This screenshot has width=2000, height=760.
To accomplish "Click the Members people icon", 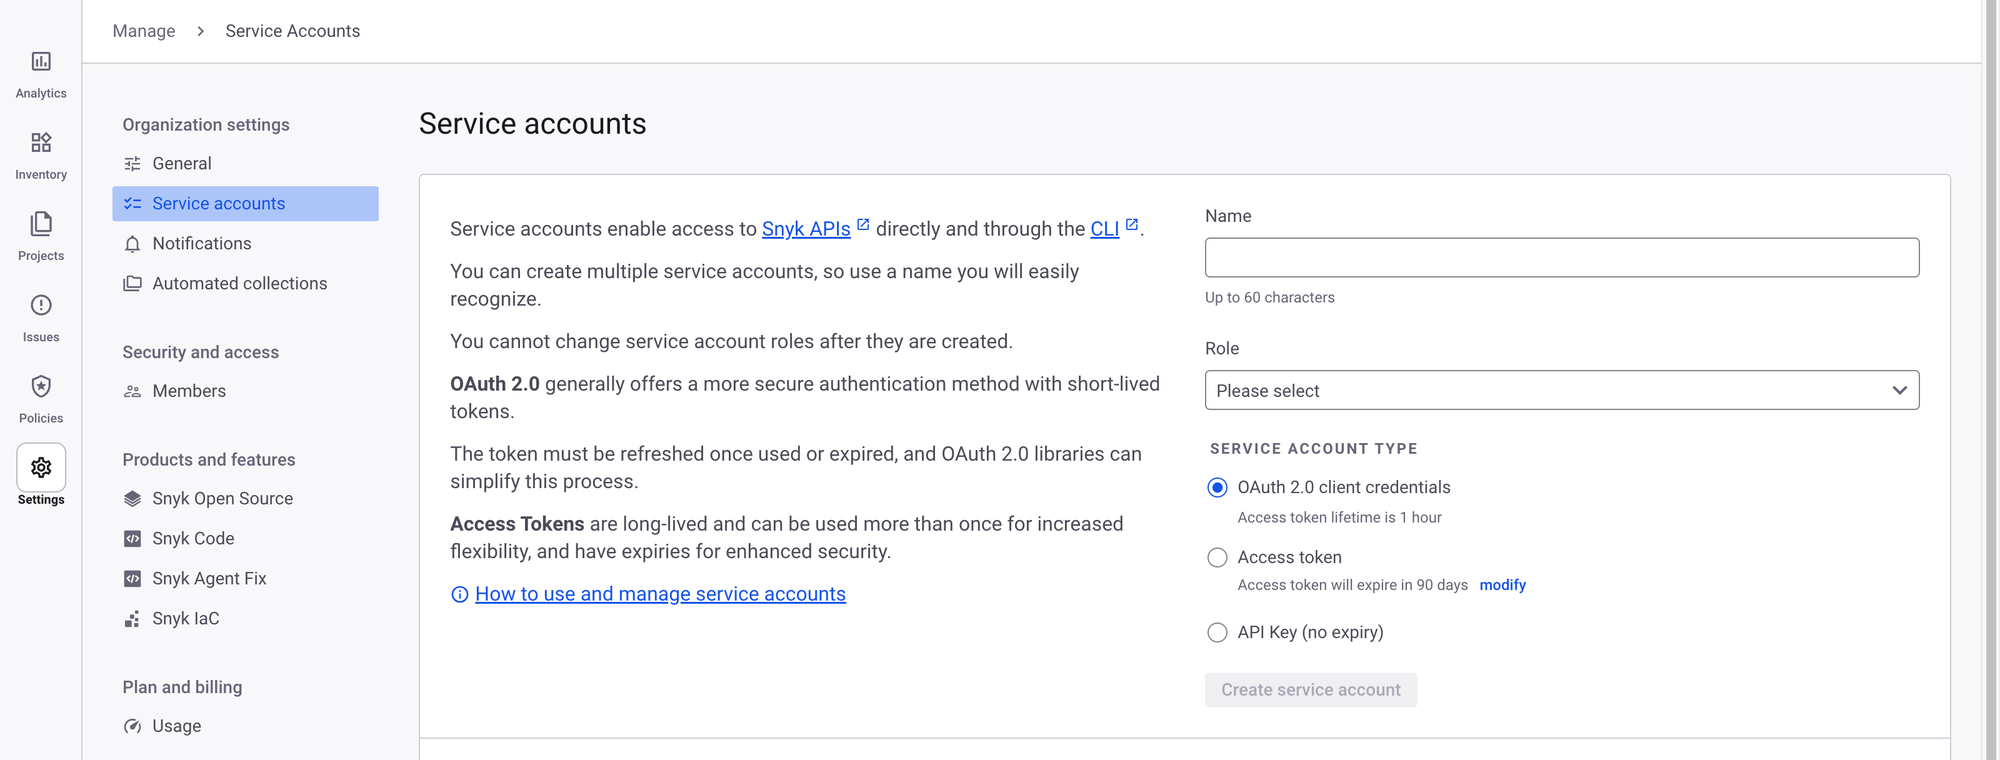I will coord(132,392).
